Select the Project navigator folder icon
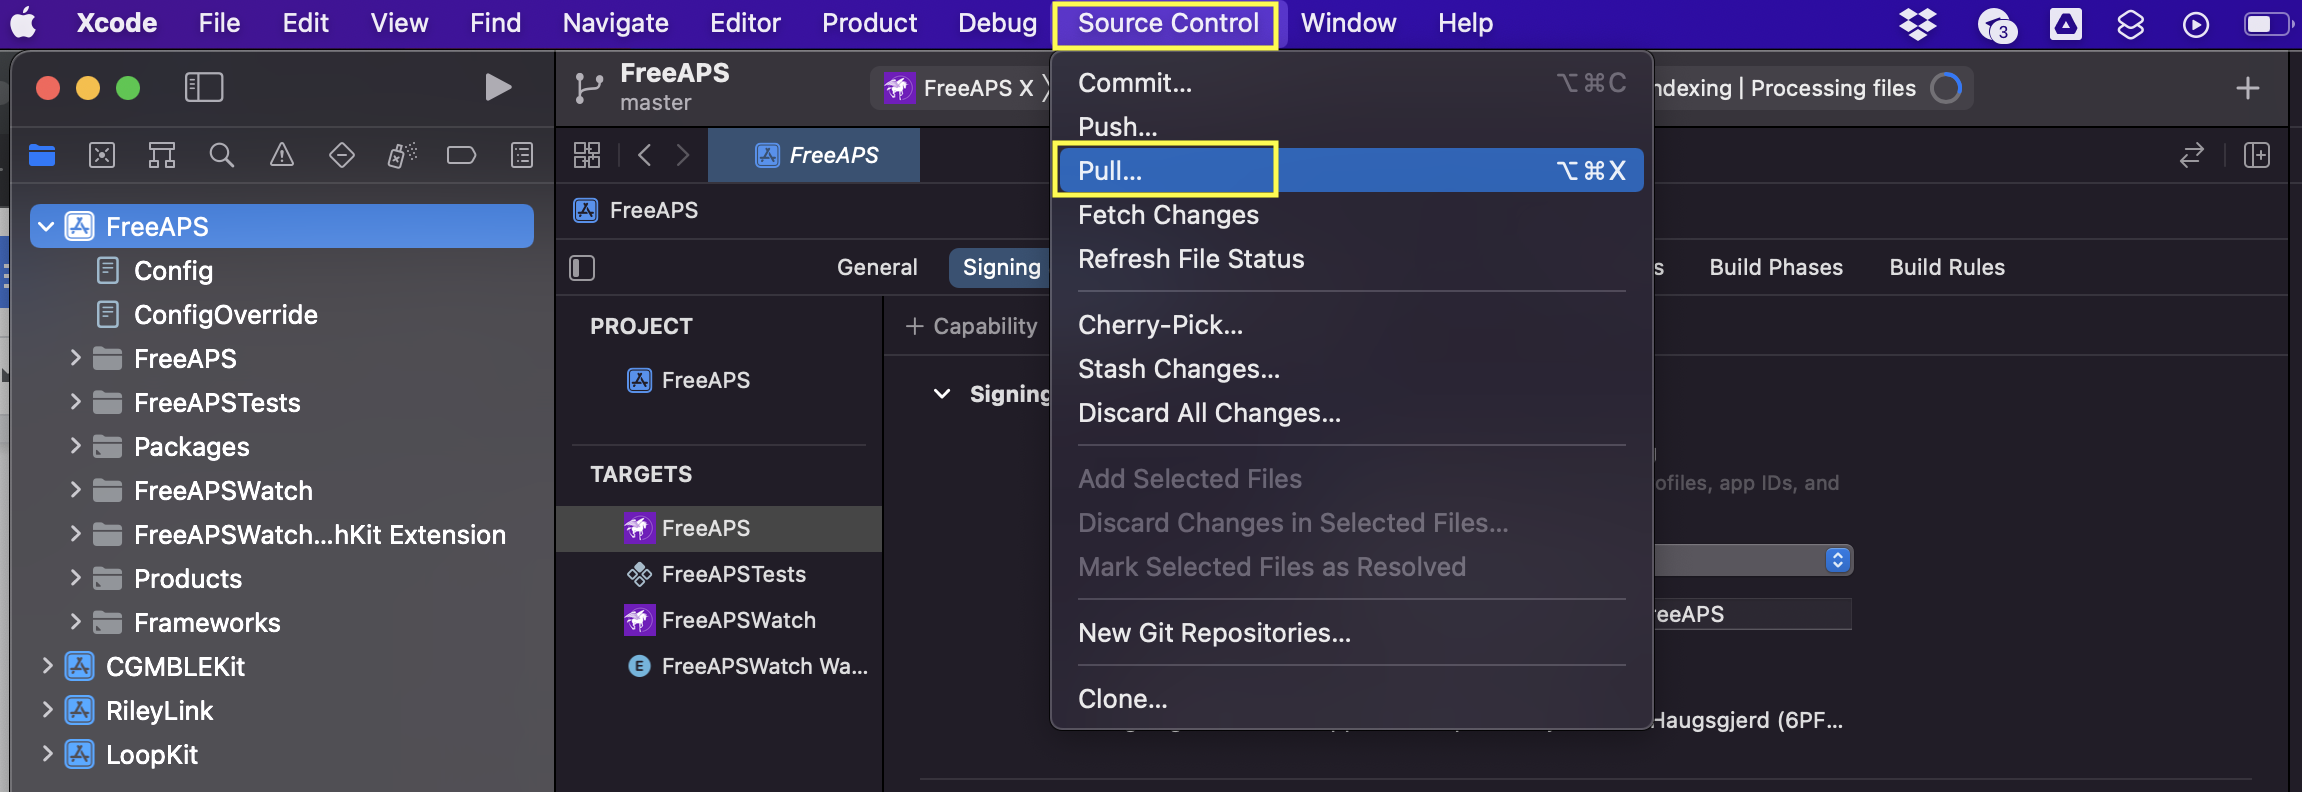 click(x=42, y=155)
